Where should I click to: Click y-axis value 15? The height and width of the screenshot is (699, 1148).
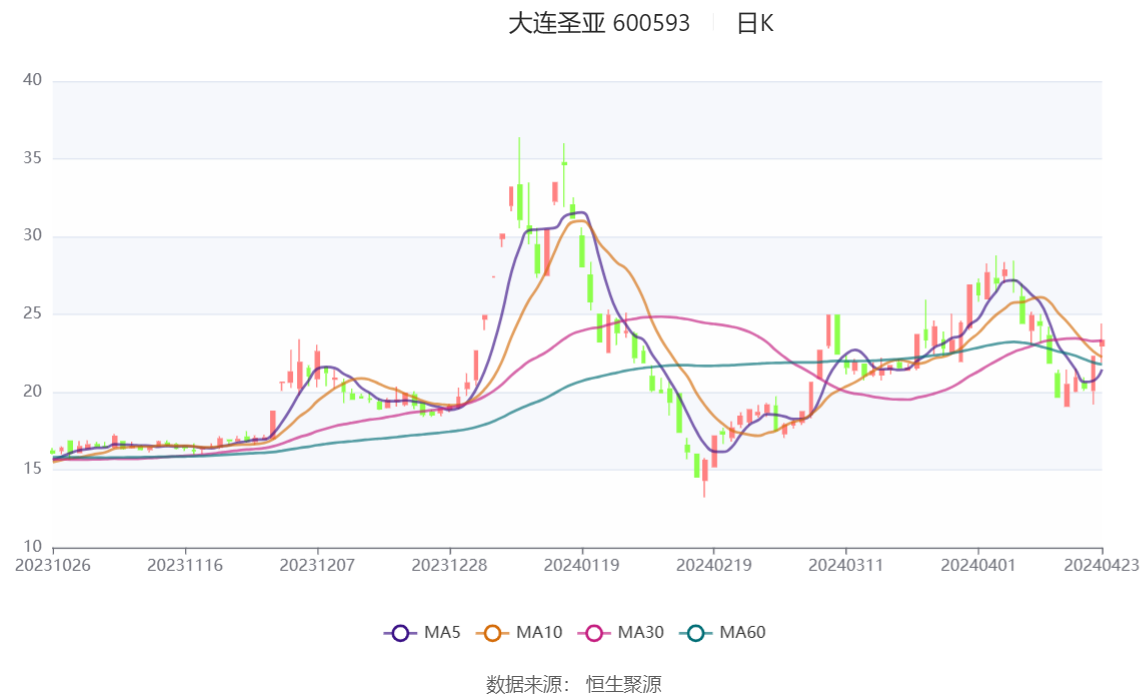[x=32, y=468]
